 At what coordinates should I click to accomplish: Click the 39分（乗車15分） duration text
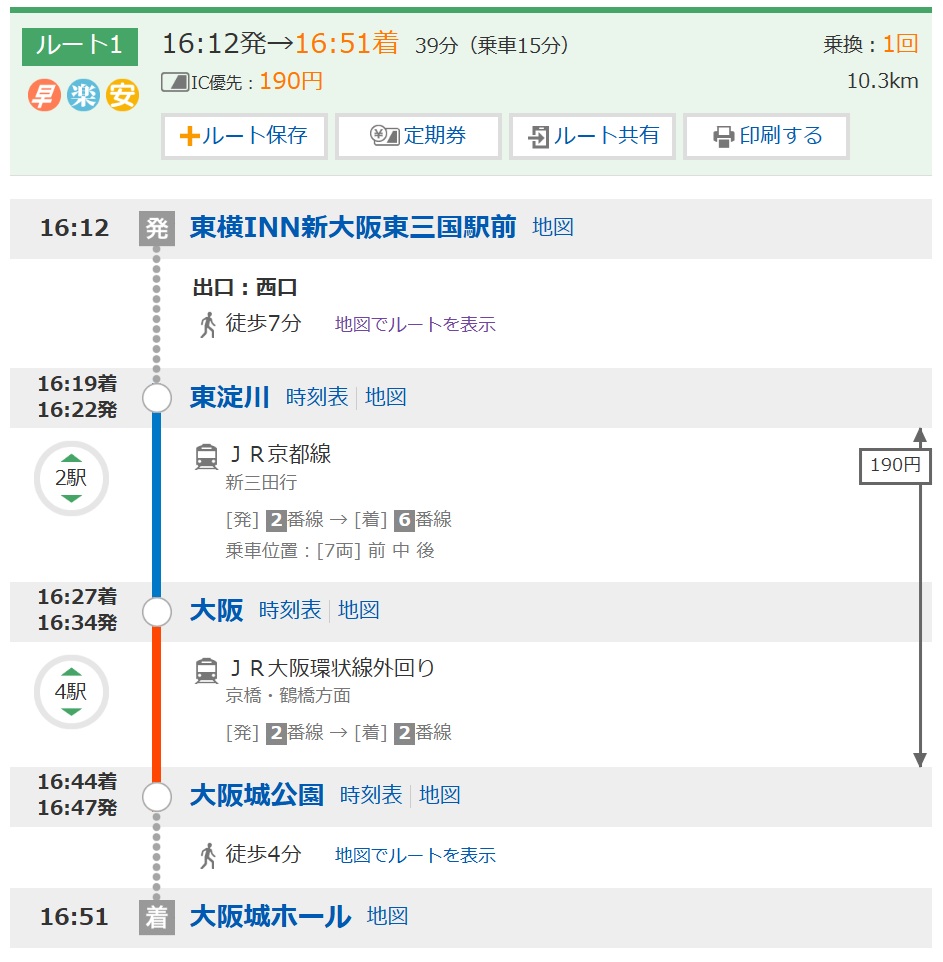492,45
